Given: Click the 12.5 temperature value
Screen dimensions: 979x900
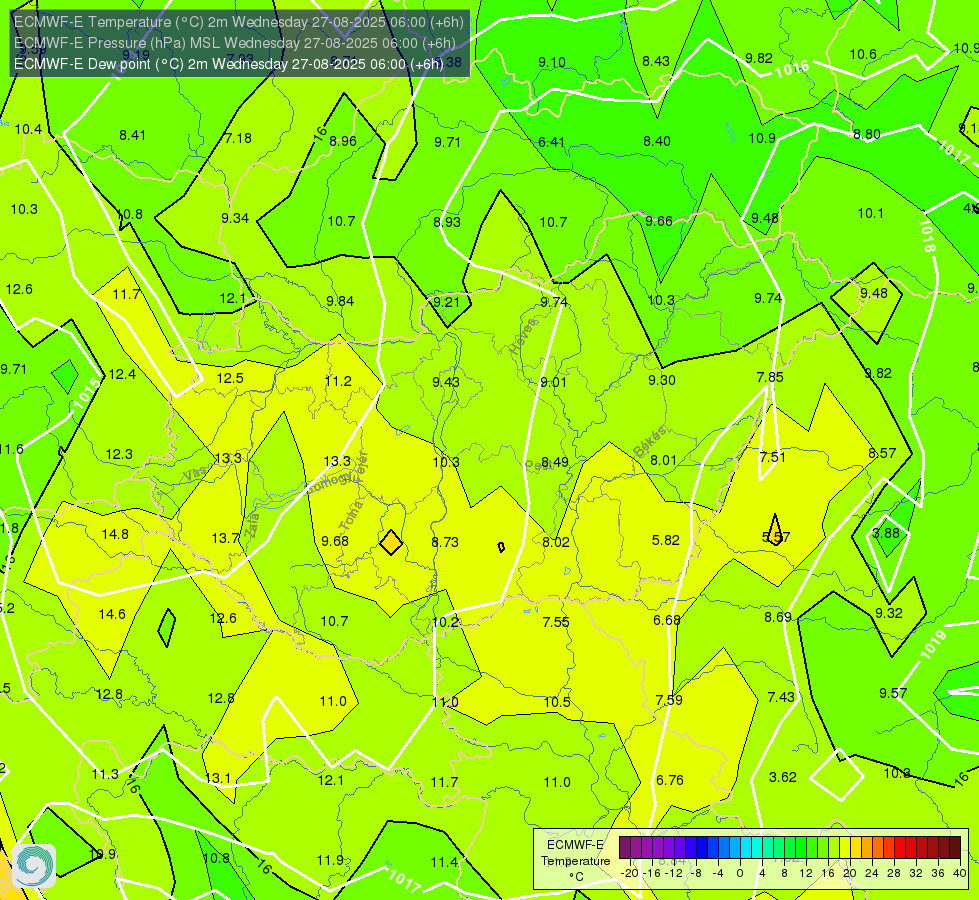Looking at the screenshot, I should (230, 378).
